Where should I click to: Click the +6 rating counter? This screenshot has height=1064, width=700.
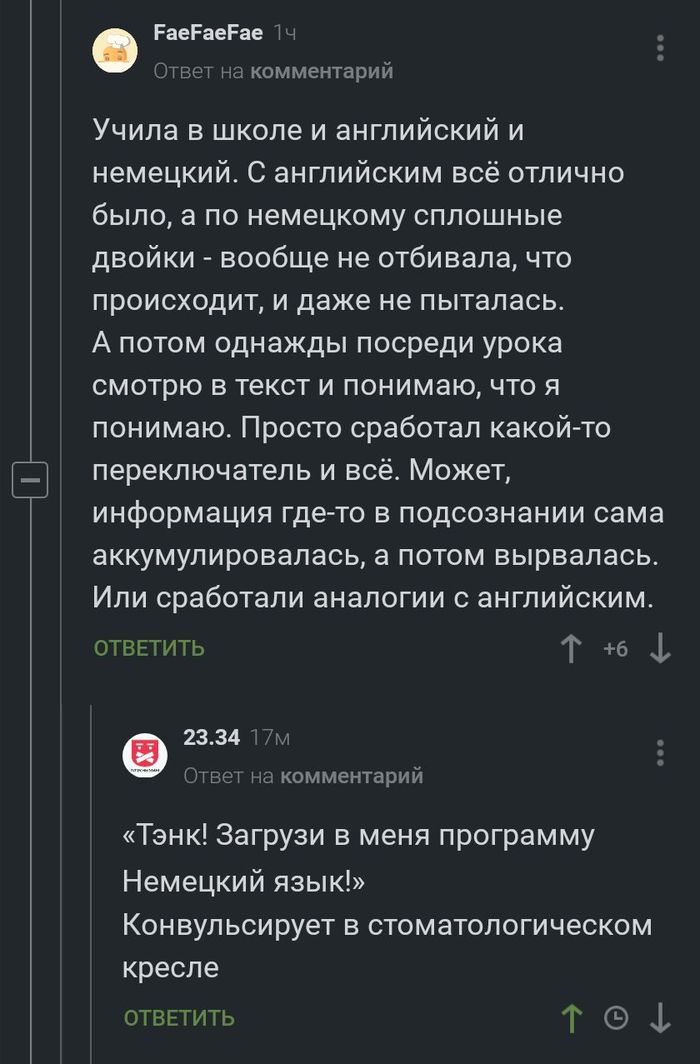coord(616,649)
